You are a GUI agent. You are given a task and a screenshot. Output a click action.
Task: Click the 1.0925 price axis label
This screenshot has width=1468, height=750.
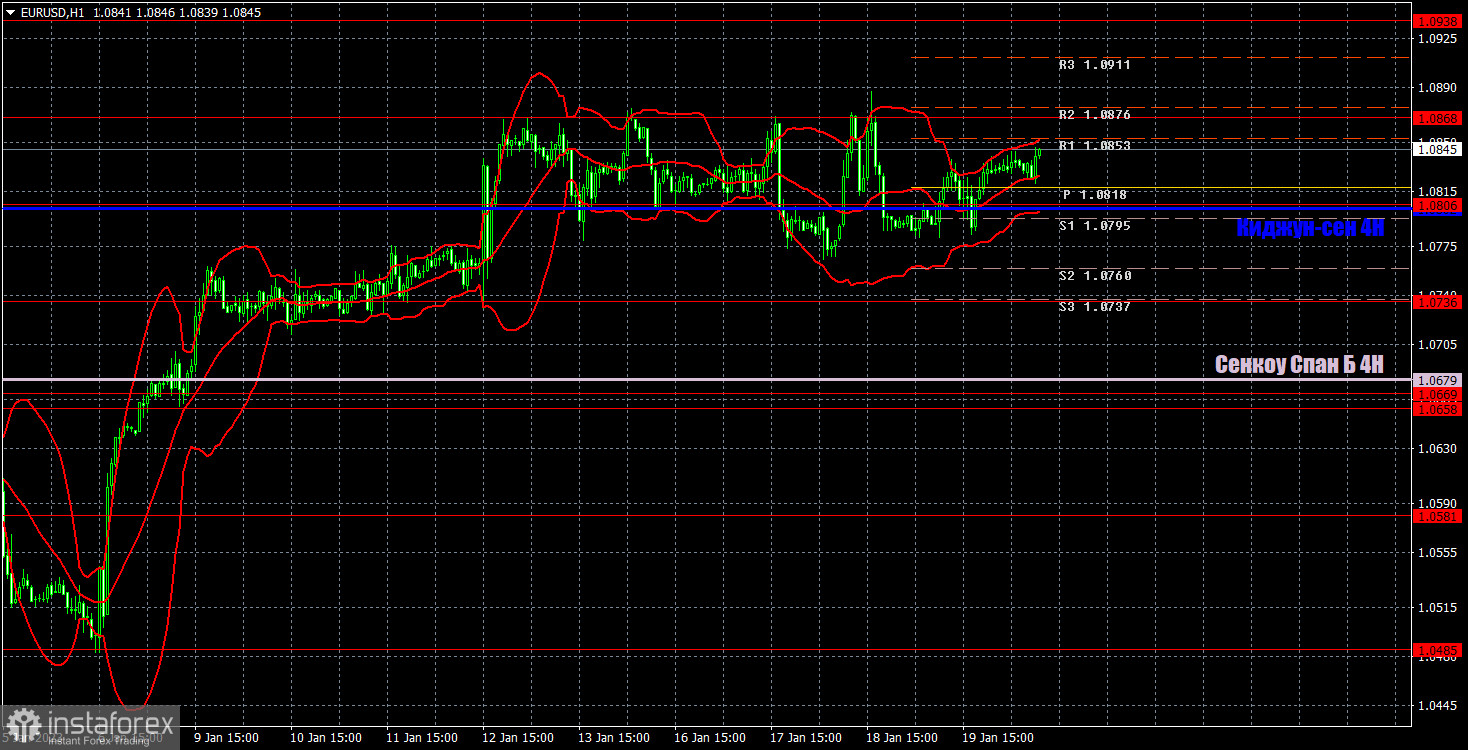click(x=1439, y=38)
